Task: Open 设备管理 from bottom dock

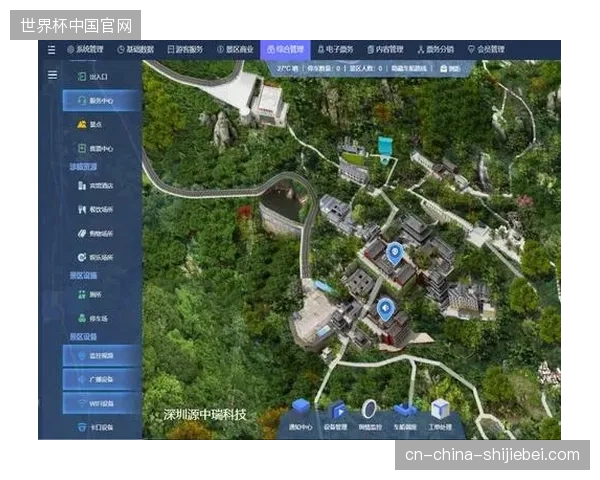Action: [335, 415]
